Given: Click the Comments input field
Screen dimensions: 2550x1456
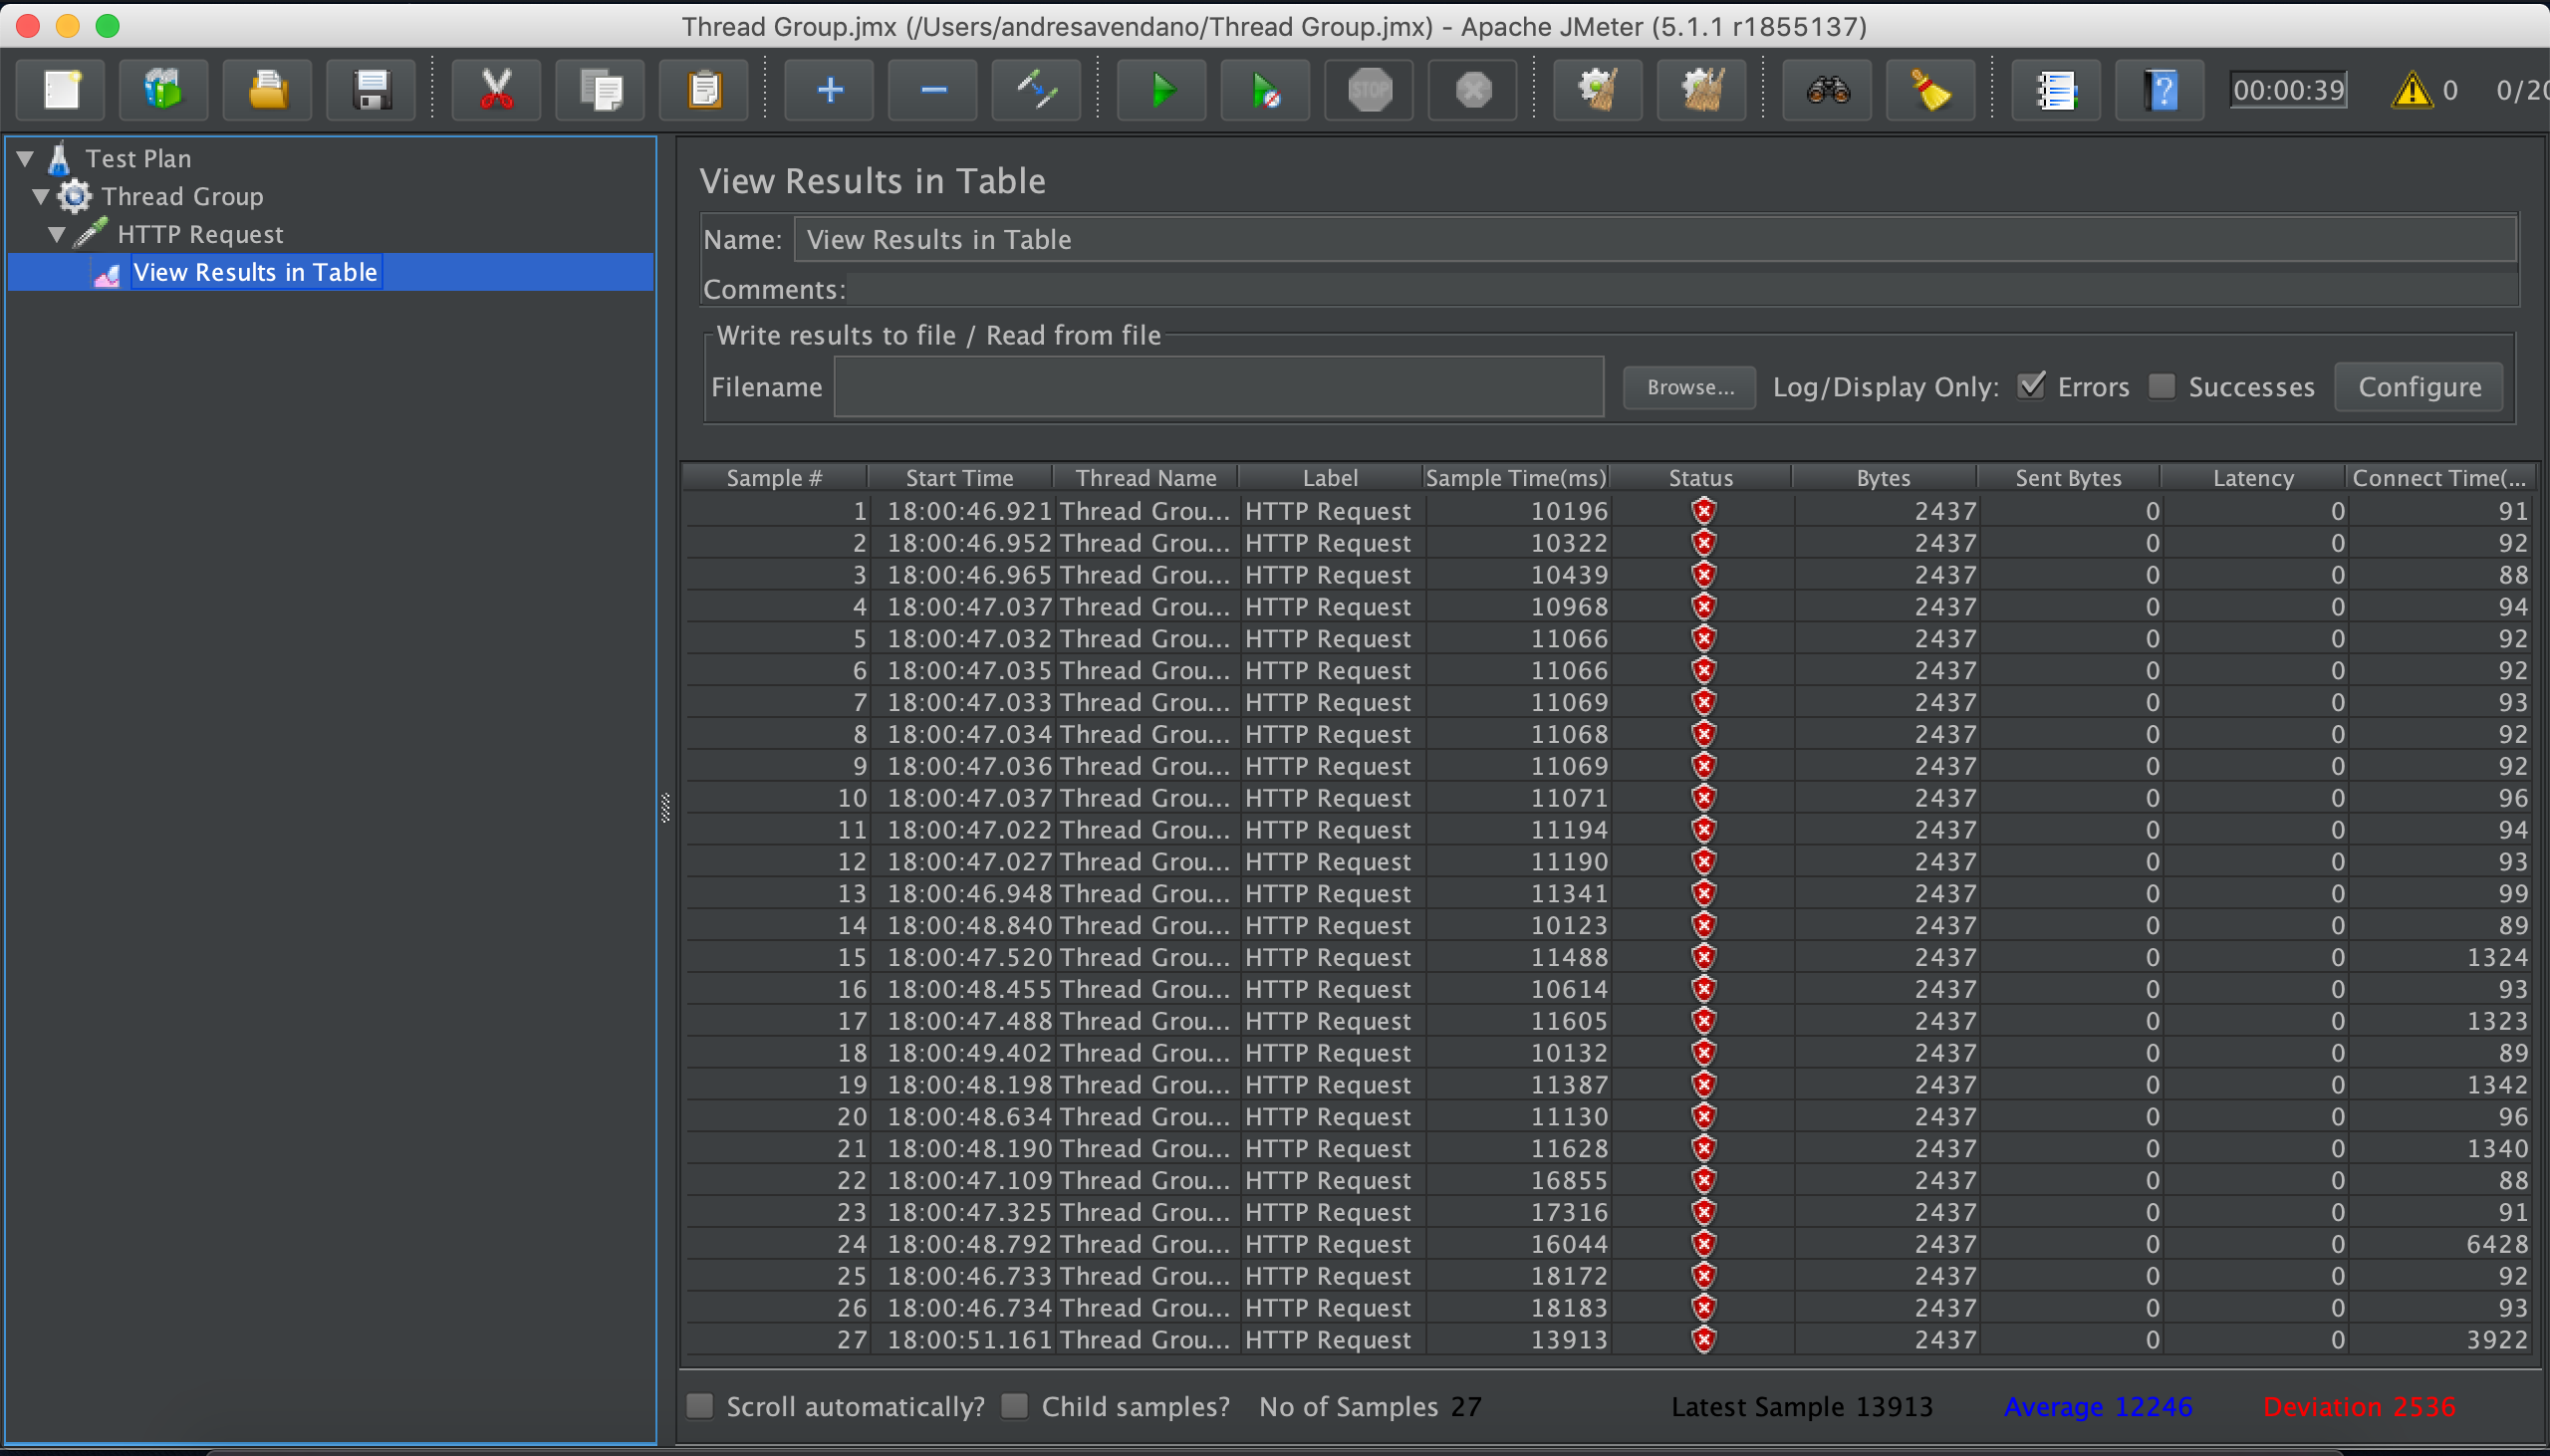Looking at the screenshot, I should 1682,290.
